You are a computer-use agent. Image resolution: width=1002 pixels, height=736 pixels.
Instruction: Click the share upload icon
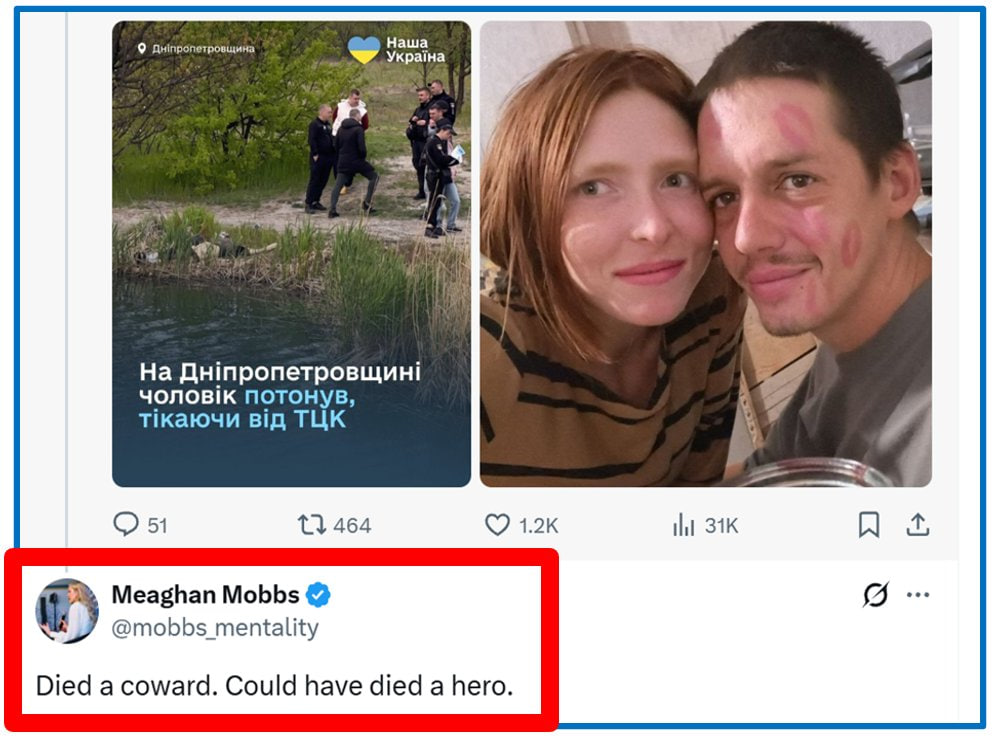(x=918, y=525)
